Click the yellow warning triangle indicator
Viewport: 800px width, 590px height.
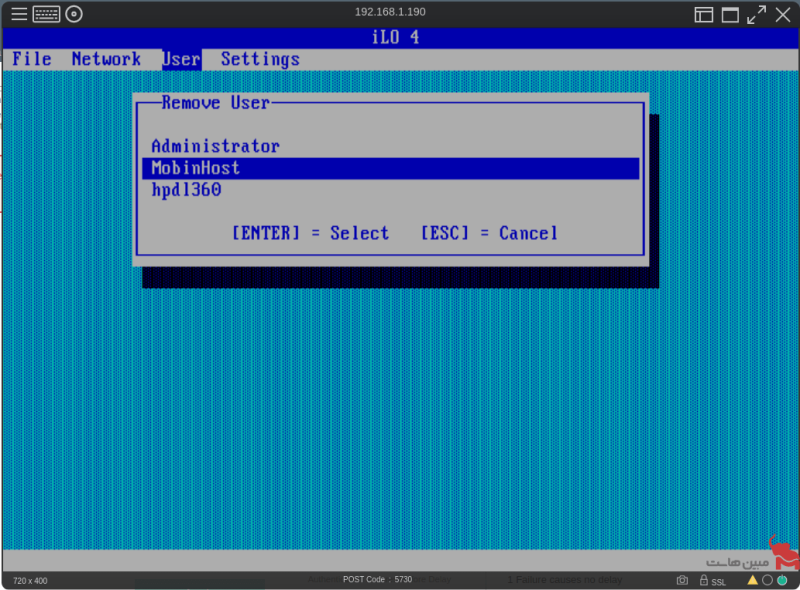point(752,580)
